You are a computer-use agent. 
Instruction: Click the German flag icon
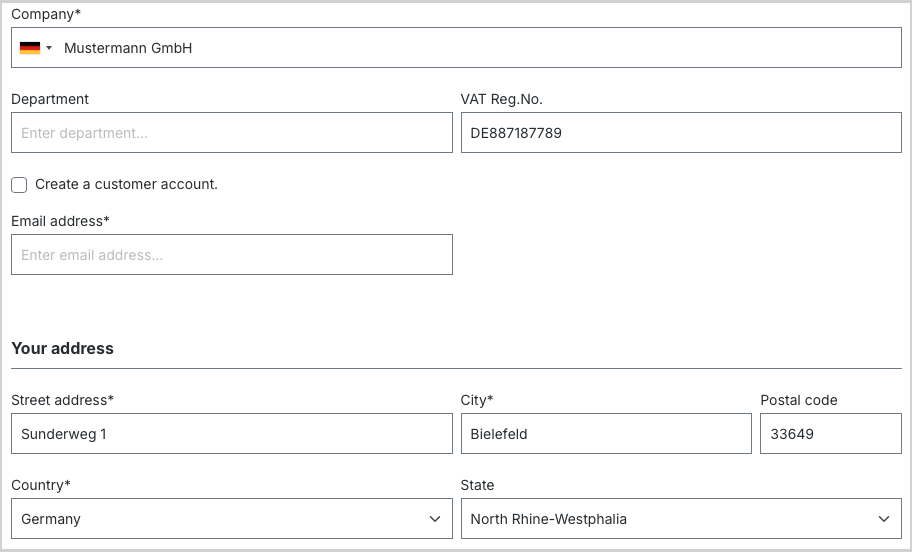coord(30,48)
